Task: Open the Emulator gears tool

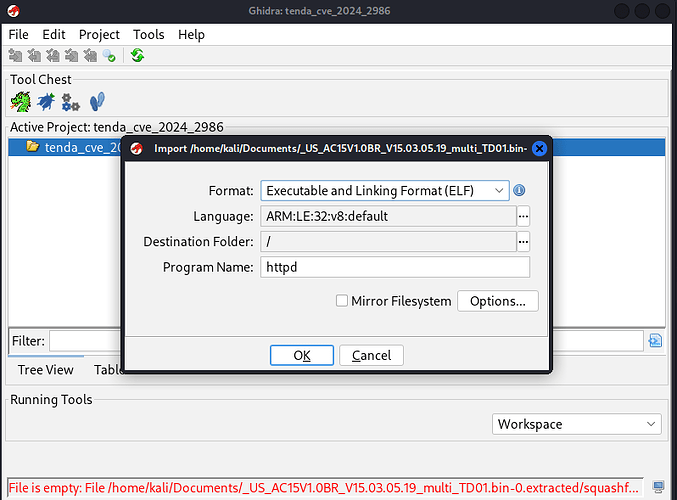Action: click(x=70, y=102)
